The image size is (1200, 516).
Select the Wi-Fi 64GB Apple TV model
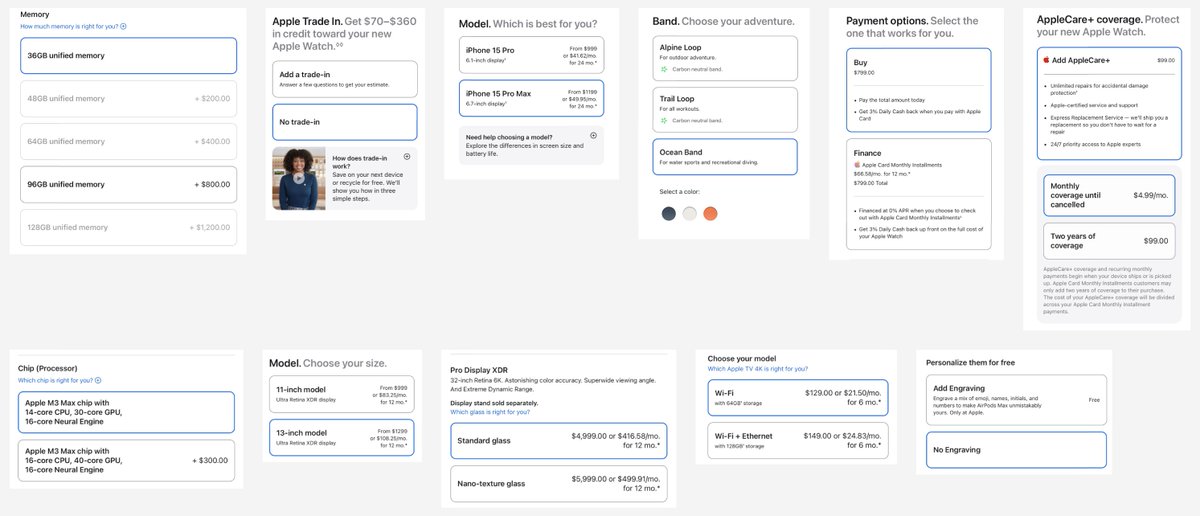point(797,398)
